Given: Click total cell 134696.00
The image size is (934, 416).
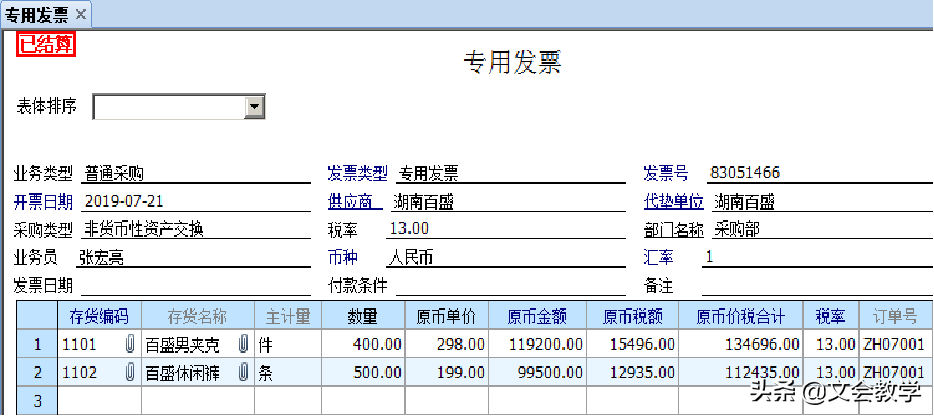Looking at the screenshot, I should [x=740, y=344].
